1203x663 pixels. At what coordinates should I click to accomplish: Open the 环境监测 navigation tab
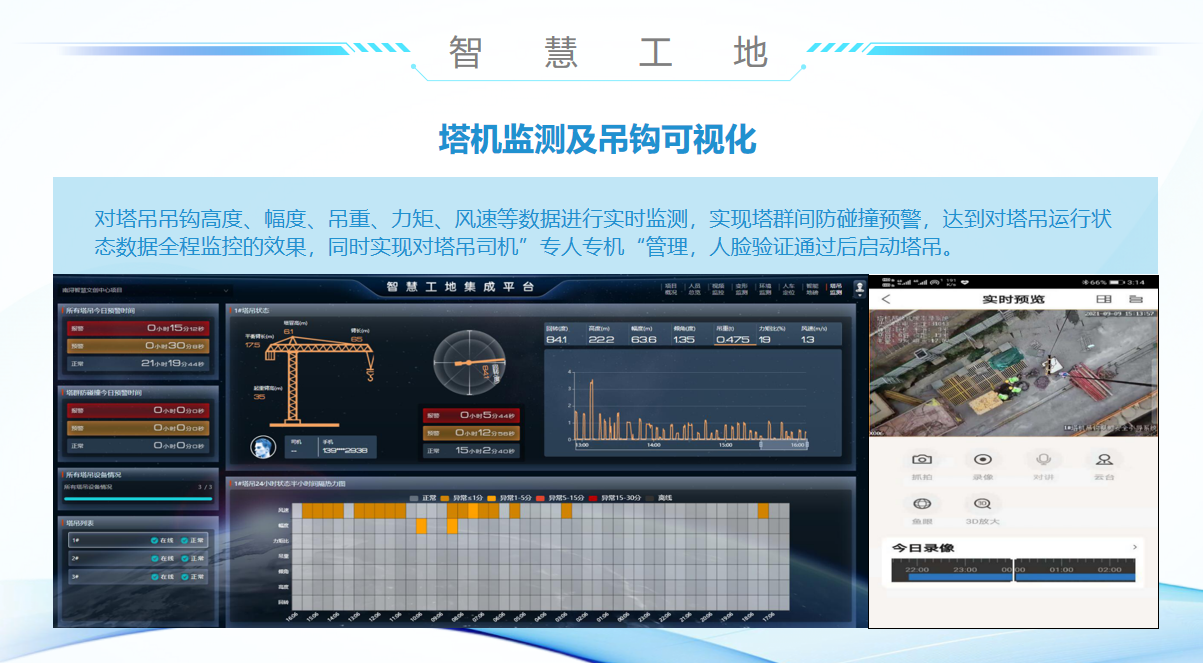click(765, 289)
